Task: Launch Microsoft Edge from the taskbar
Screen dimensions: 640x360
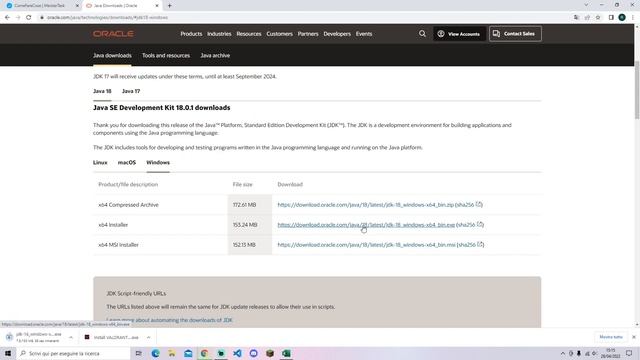Action: [155, 353]
